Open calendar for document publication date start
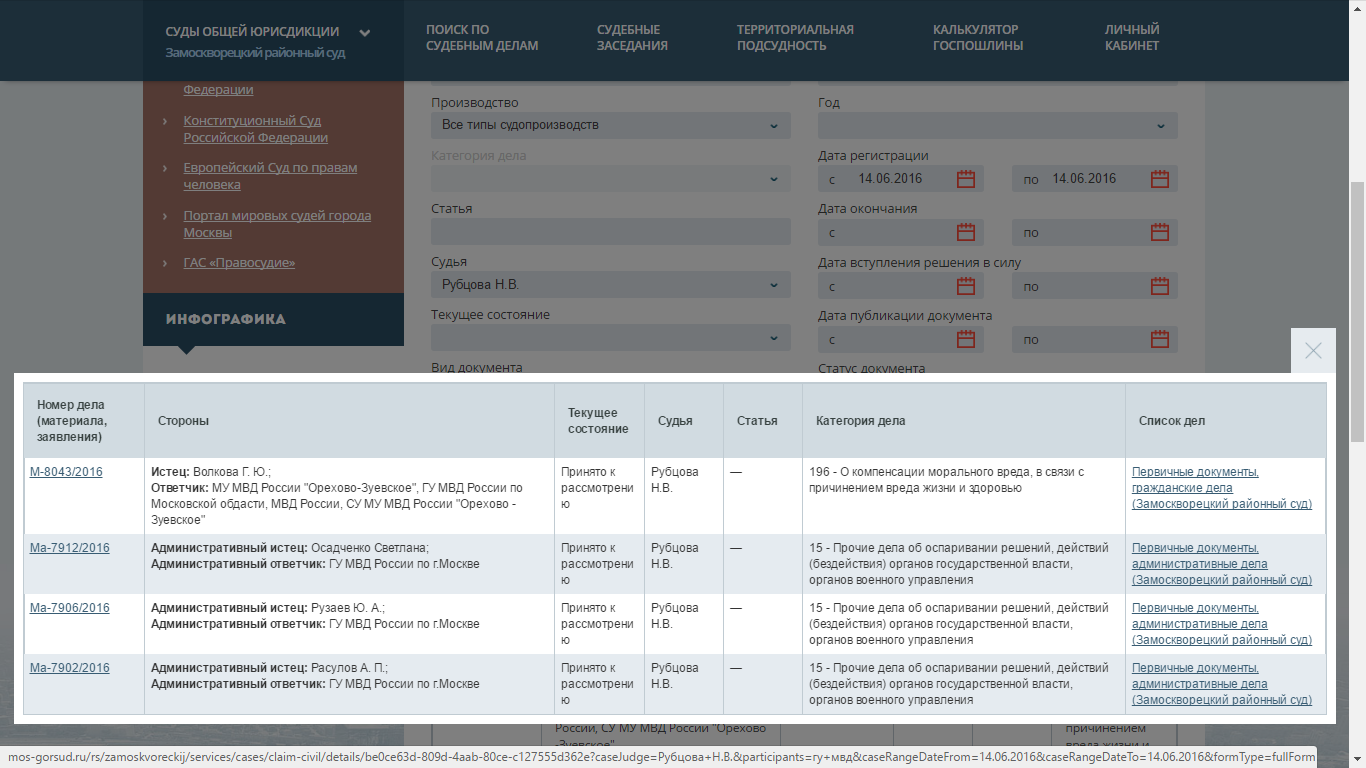 click(965, 339)
